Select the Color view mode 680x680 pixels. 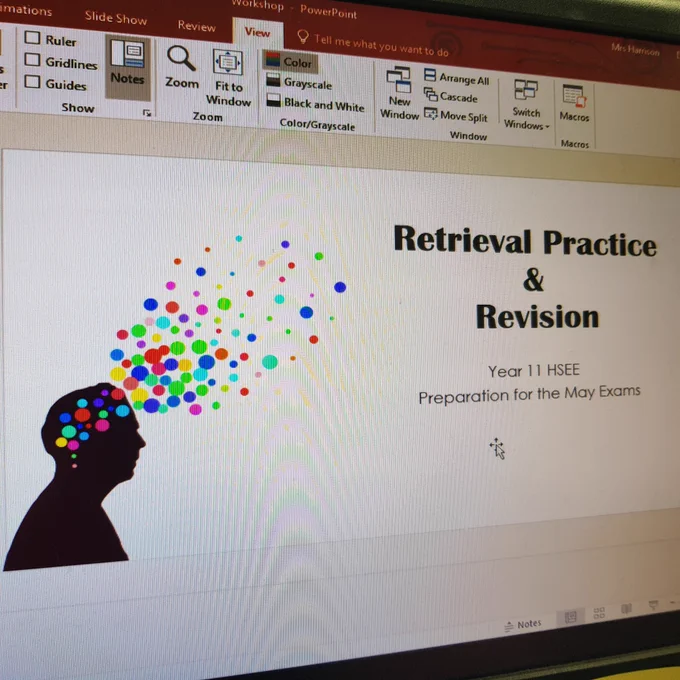[x=290, y=62]
